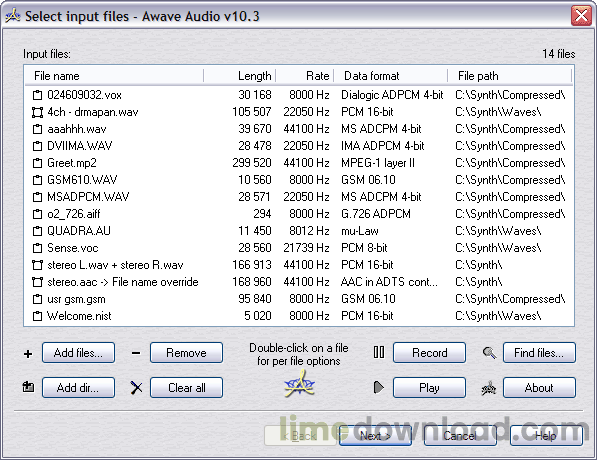The image size is (597, 460).
Task: Click the file icon beside DVIIMA.WAV
Action: pos(37,146)
